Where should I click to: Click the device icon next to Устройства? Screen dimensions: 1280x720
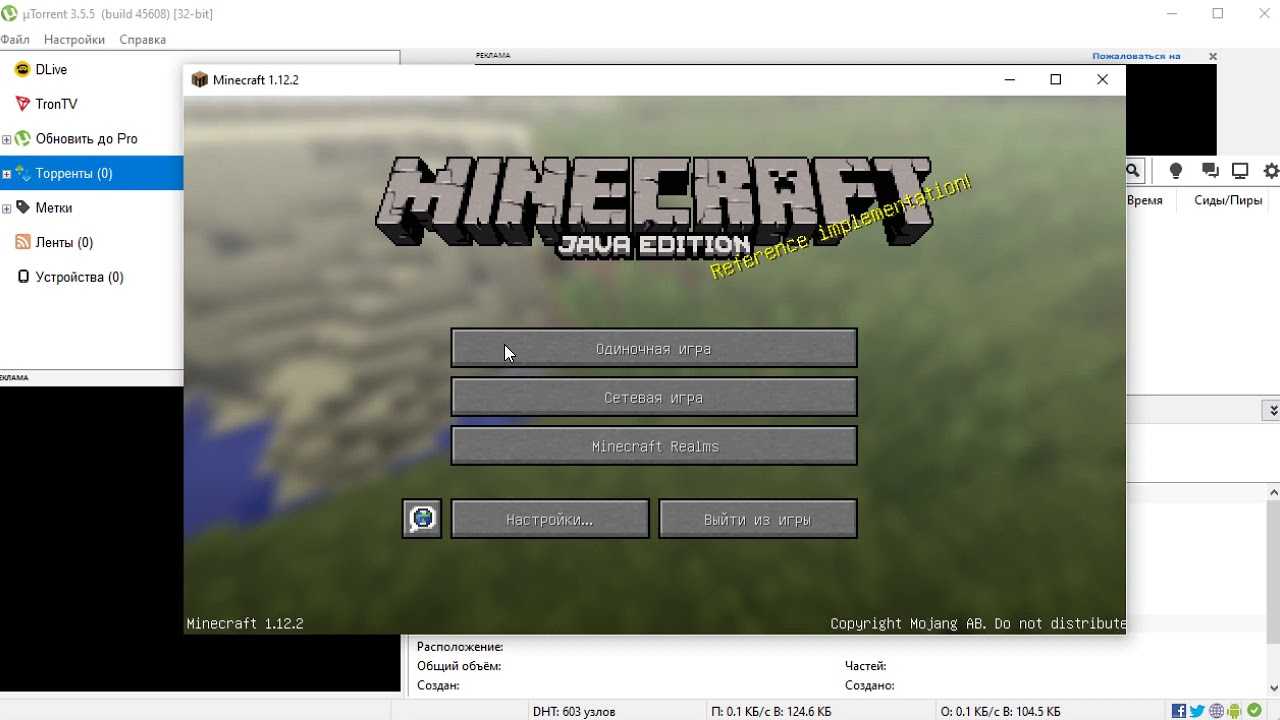(23, 277)
